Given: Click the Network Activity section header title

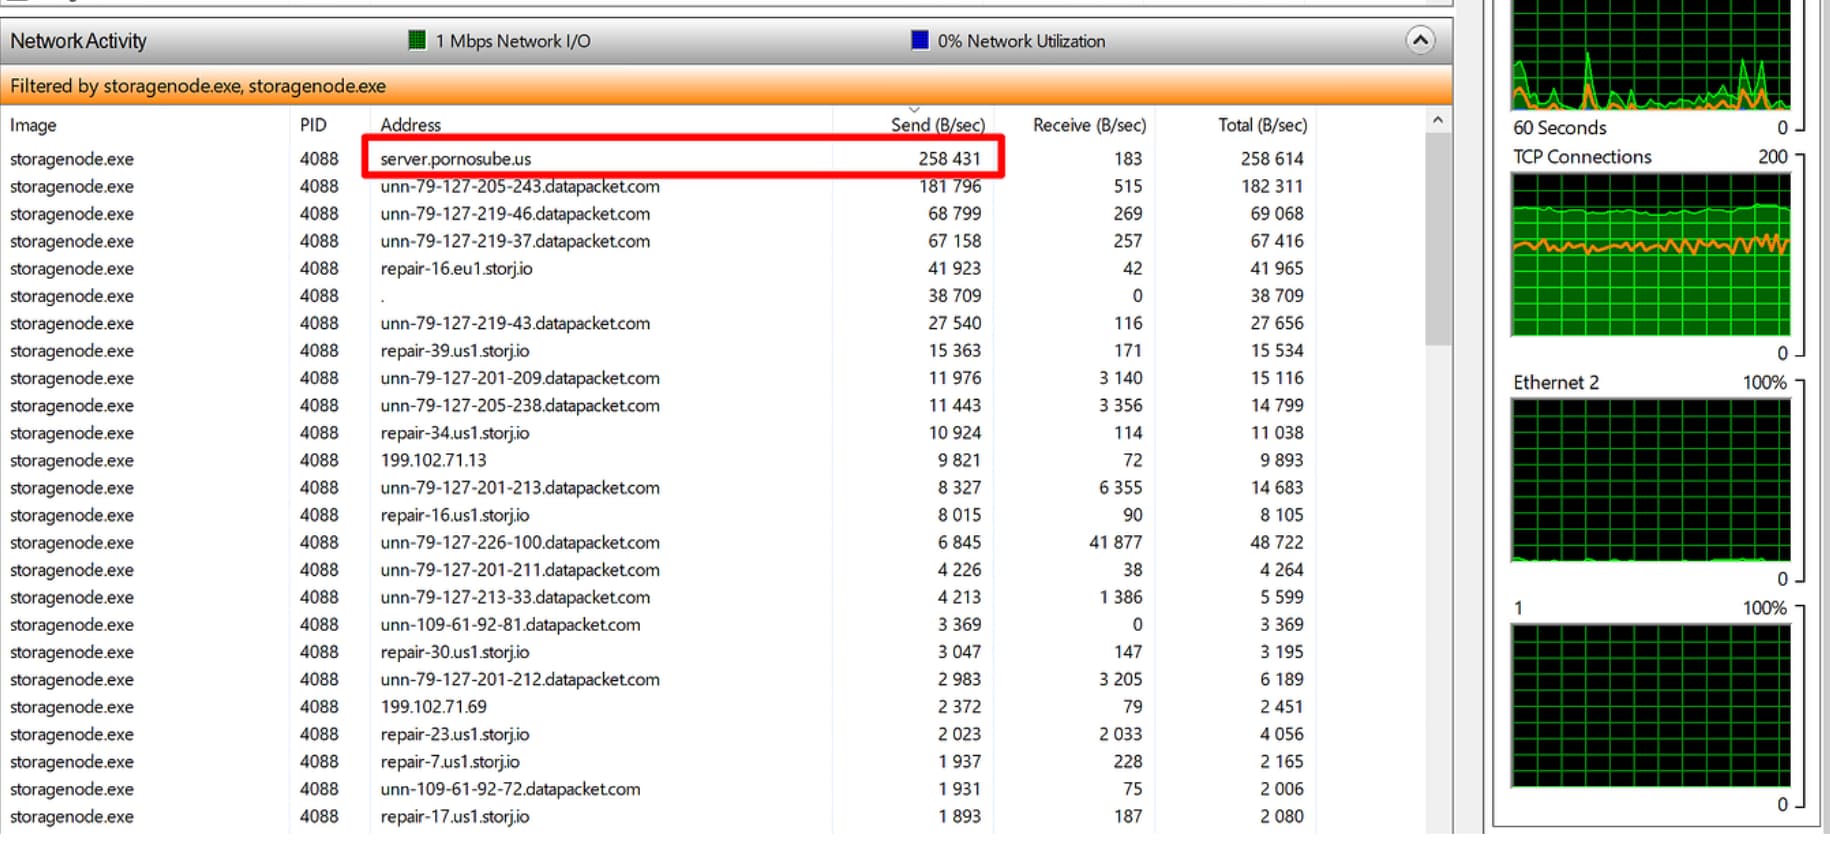Looking at the screenshot, I should [78, 41].
